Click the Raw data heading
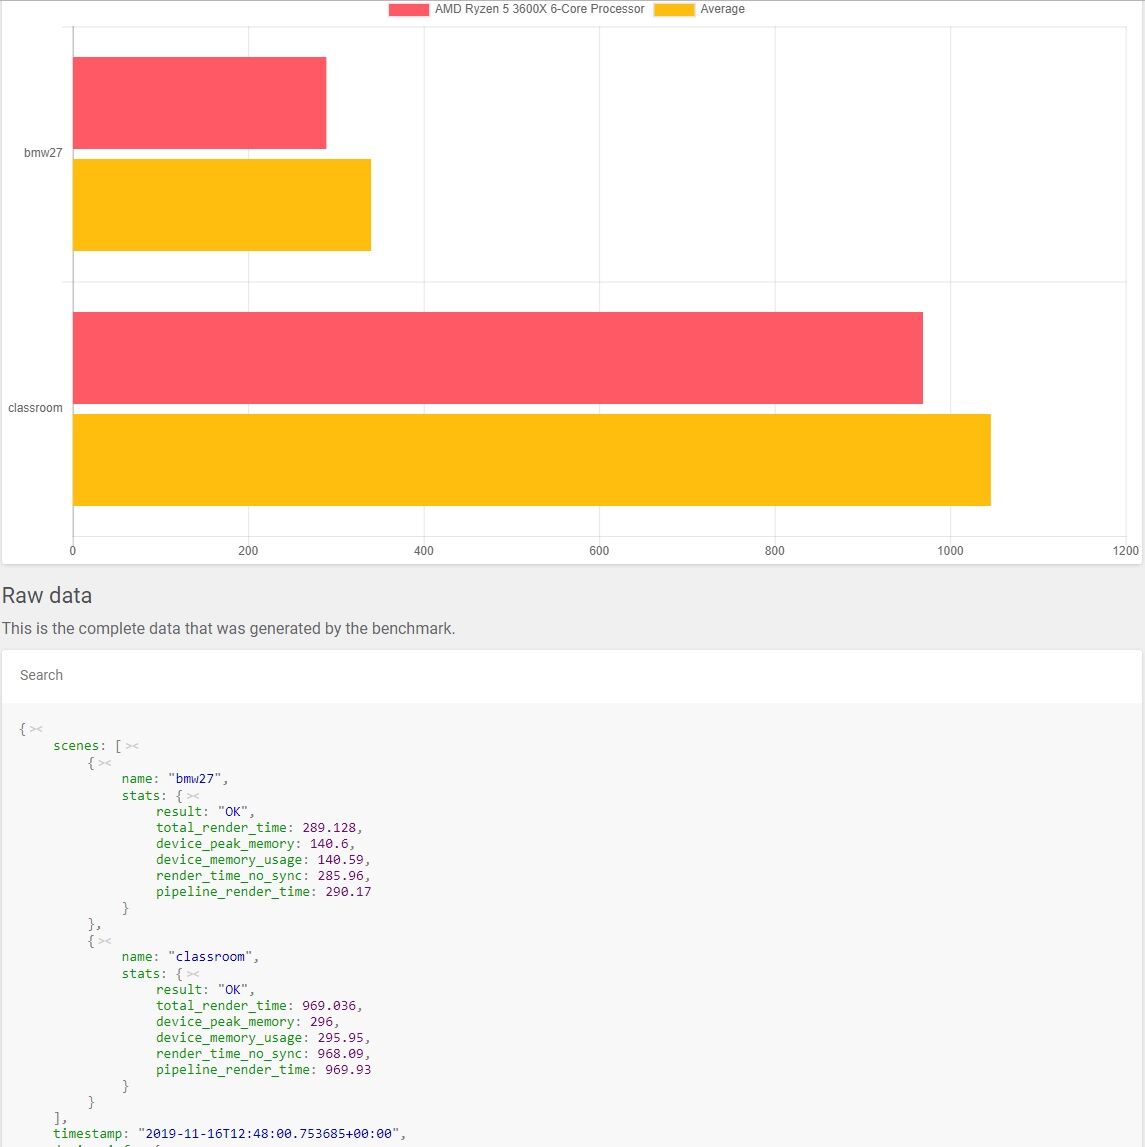This screenshot has height=1147, width=1145. pyautogui.click(x=47, y=595)
